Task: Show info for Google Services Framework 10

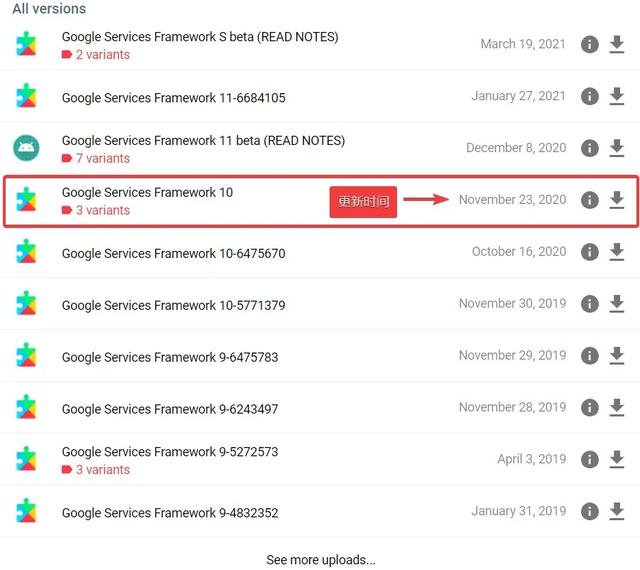Action: [589, 200]
